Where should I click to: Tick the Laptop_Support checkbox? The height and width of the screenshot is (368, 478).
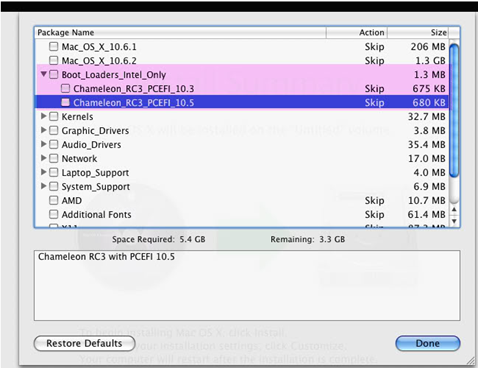(53, 172)
